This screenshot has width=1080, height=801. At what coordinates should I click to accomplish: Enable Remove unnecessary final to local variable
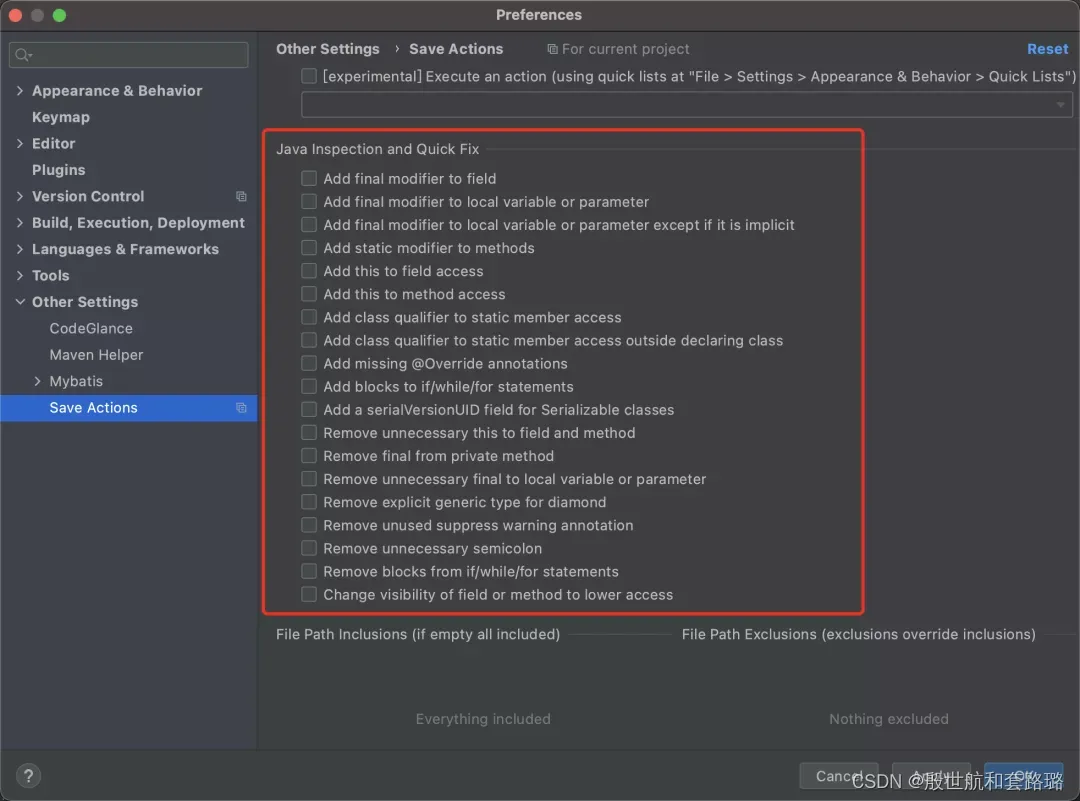pyautogui.click(x=309, y=479)
